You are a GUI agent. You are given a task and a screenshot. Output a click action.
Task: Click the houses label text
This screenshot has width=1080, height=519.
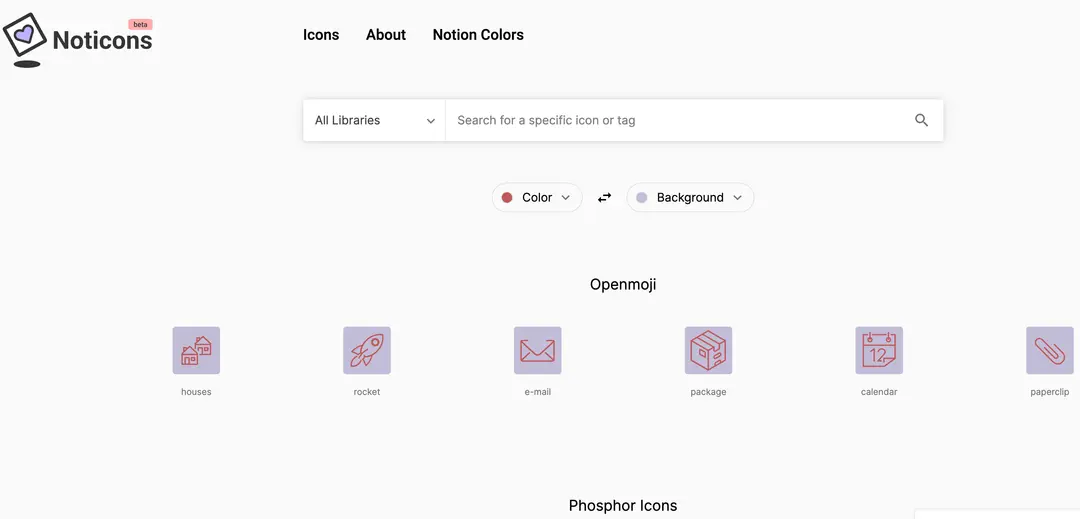click(x=196, y=392)
